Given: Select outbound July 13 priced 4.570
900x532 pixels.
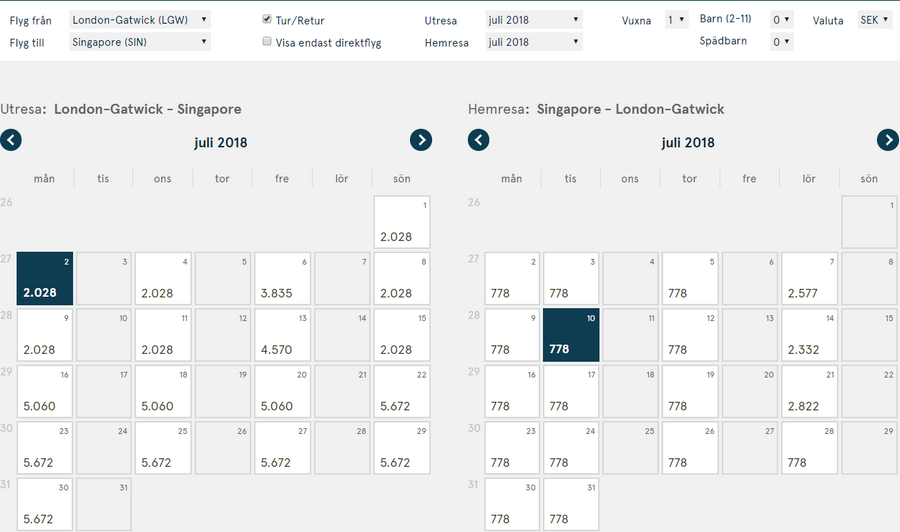Looking at the screenshot, I should [282, 335].
